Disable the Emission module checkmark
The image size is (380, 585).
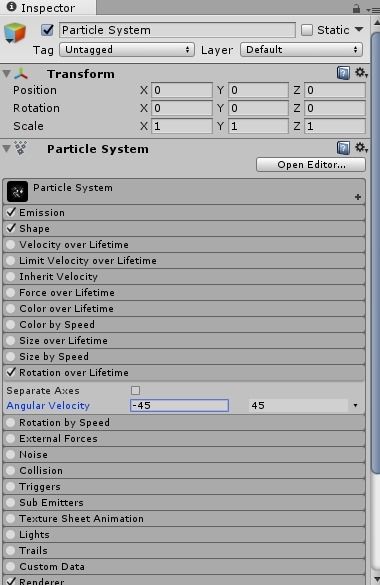[11, 212]
